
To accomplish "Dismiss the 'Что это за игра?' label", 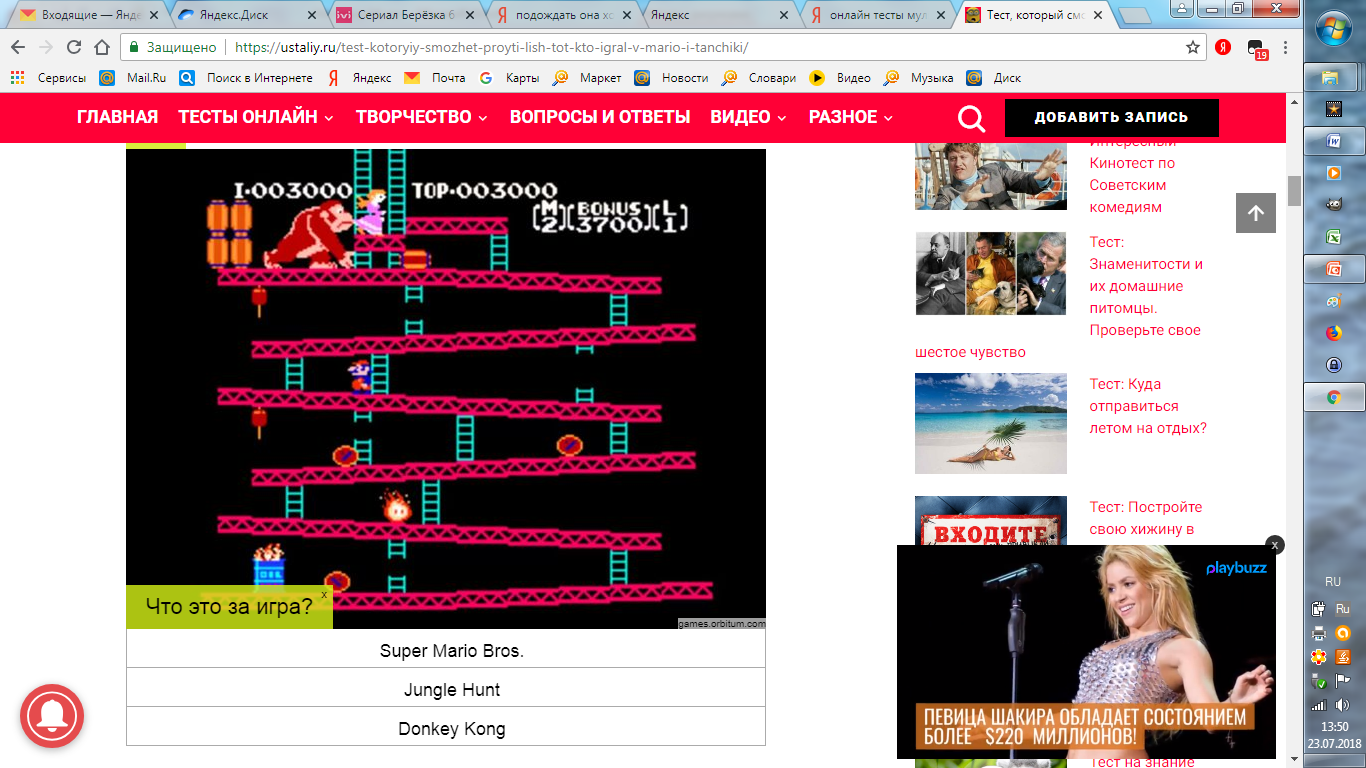I will [324, 594].
